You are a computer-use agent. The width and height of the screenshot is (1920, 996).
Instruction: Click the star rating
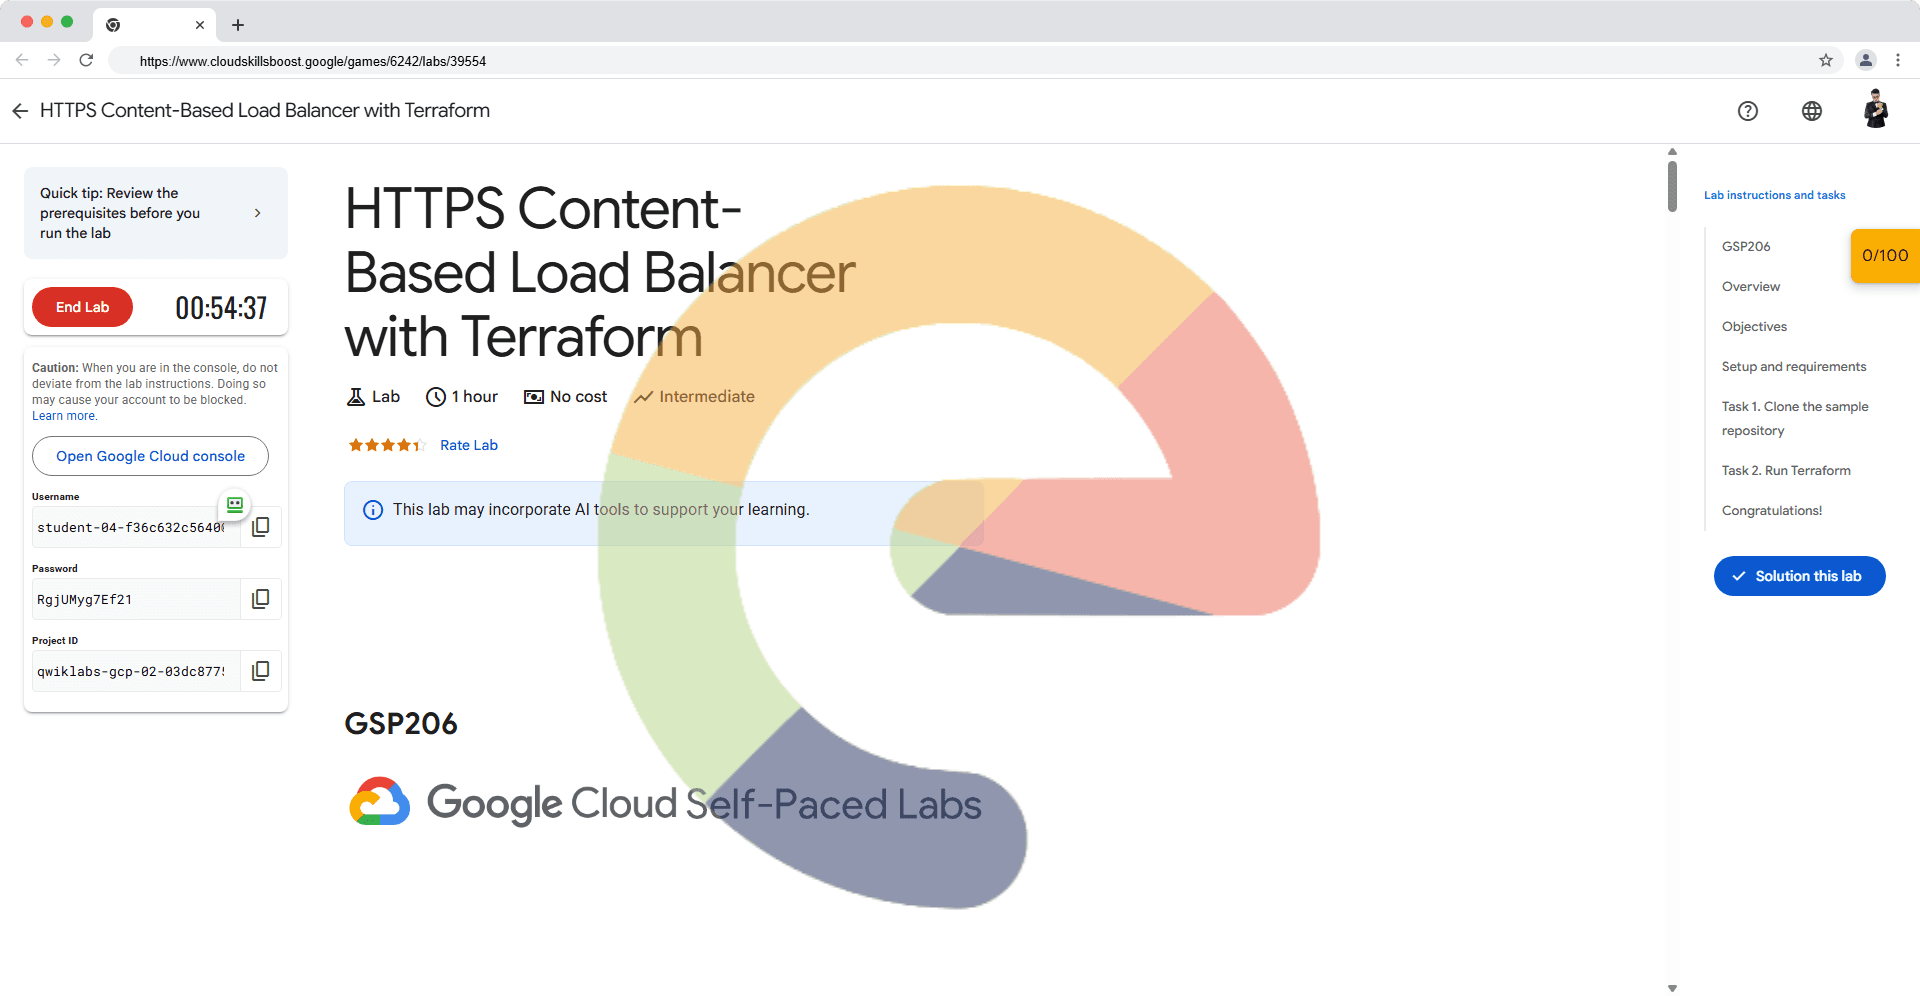click(x=387, y=445)
